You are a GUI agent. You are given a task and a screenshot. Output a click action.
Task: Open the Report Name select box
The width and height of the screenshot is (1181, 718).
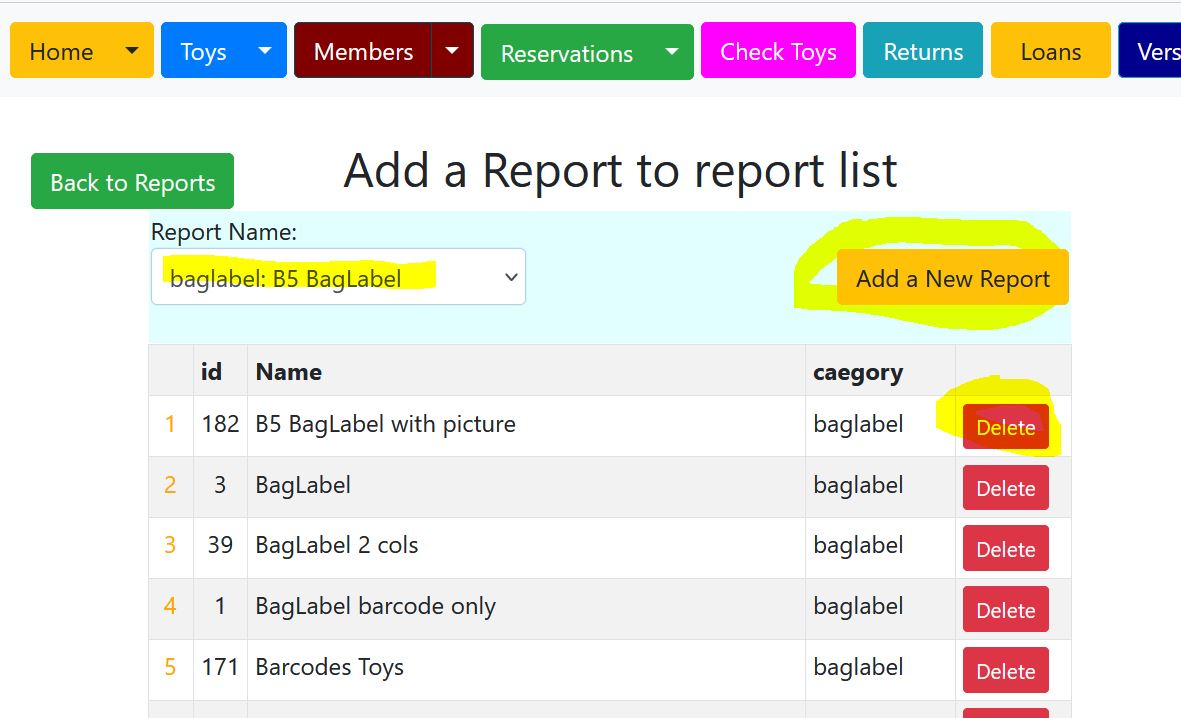coord(338,277)
